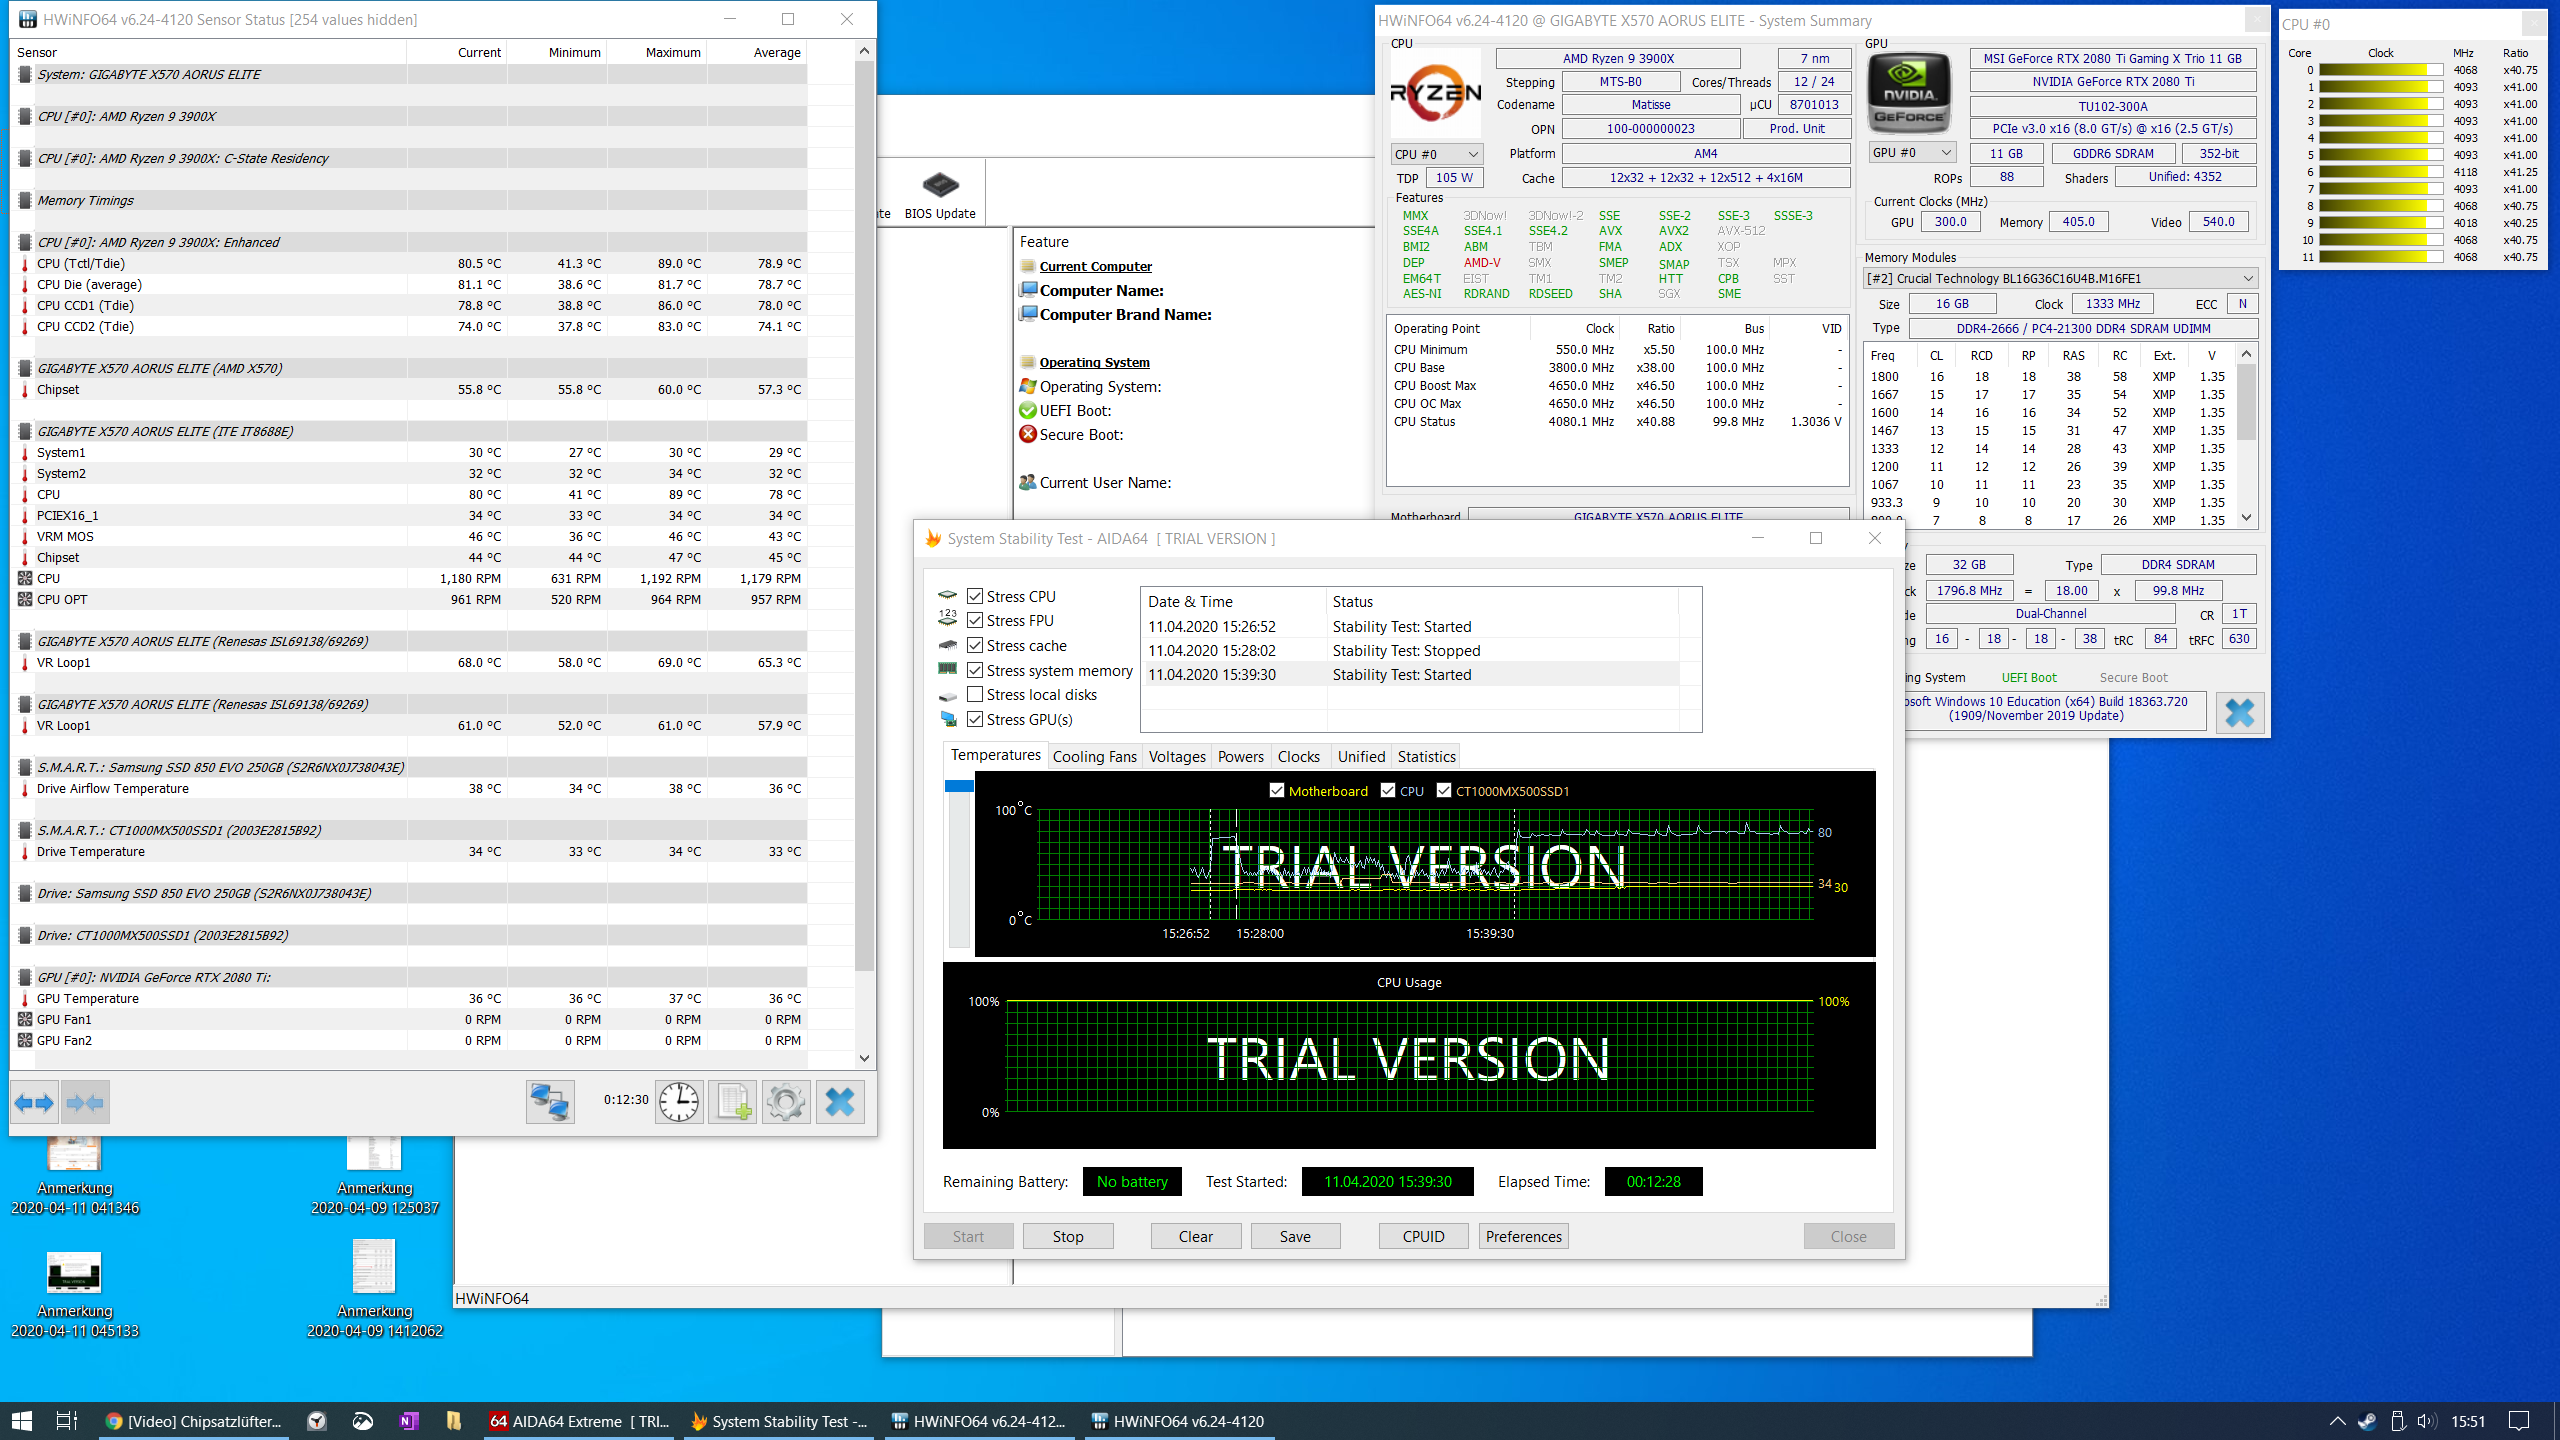Enable Stress local disks checkbox

click(x=975, y=694)
